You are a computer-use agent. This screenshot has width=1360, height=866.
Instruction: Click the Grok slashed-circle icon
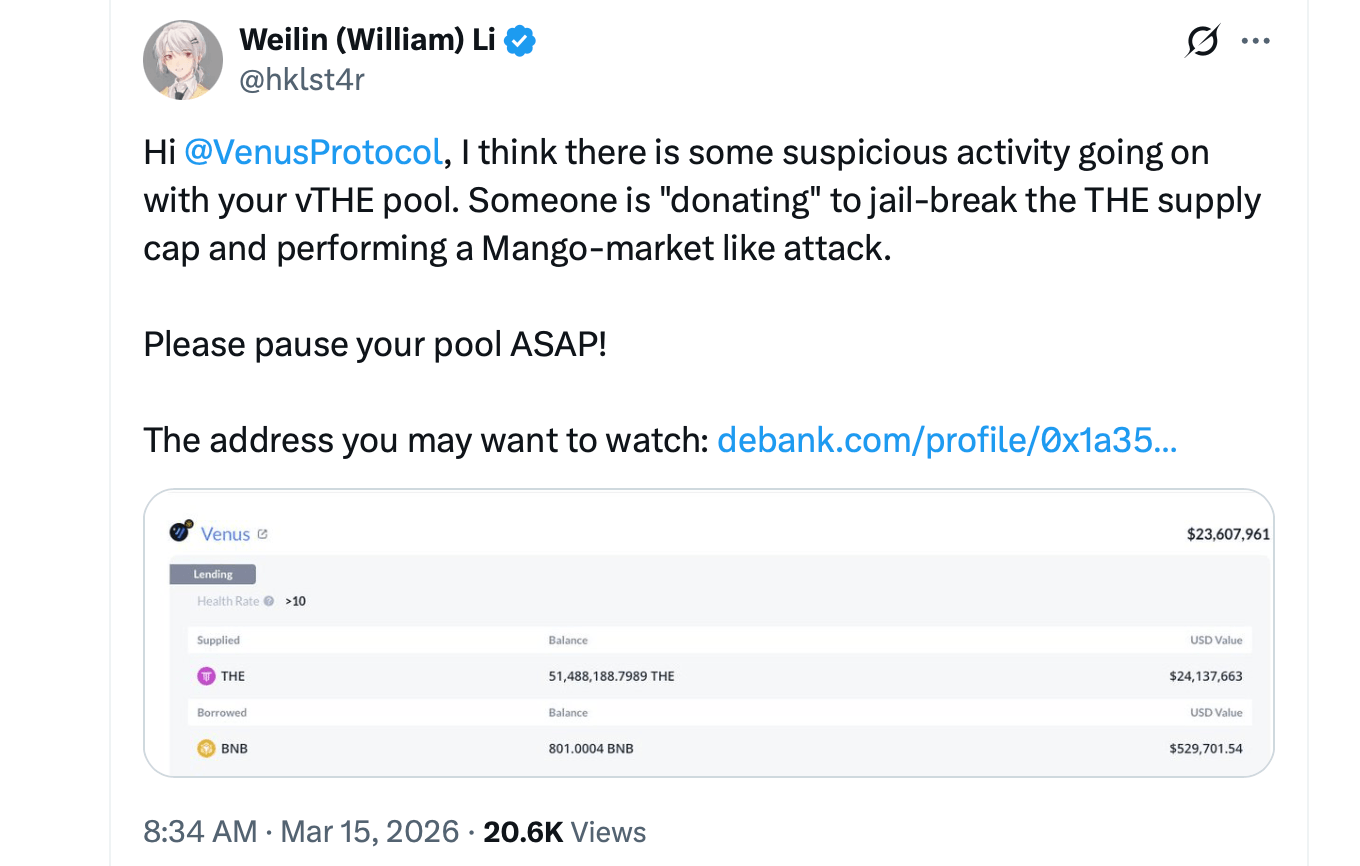1202,42
